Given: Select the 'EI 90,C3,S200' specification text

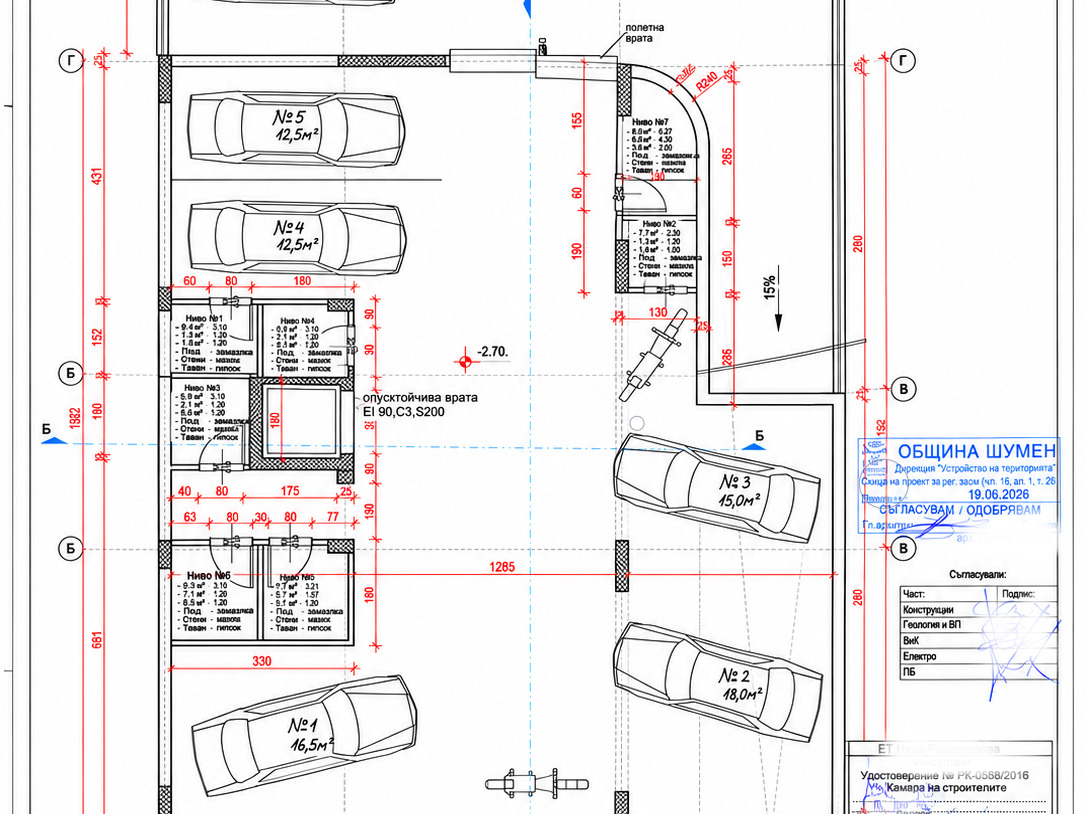Looking at the screenshot, I should (x=404, y=412).
